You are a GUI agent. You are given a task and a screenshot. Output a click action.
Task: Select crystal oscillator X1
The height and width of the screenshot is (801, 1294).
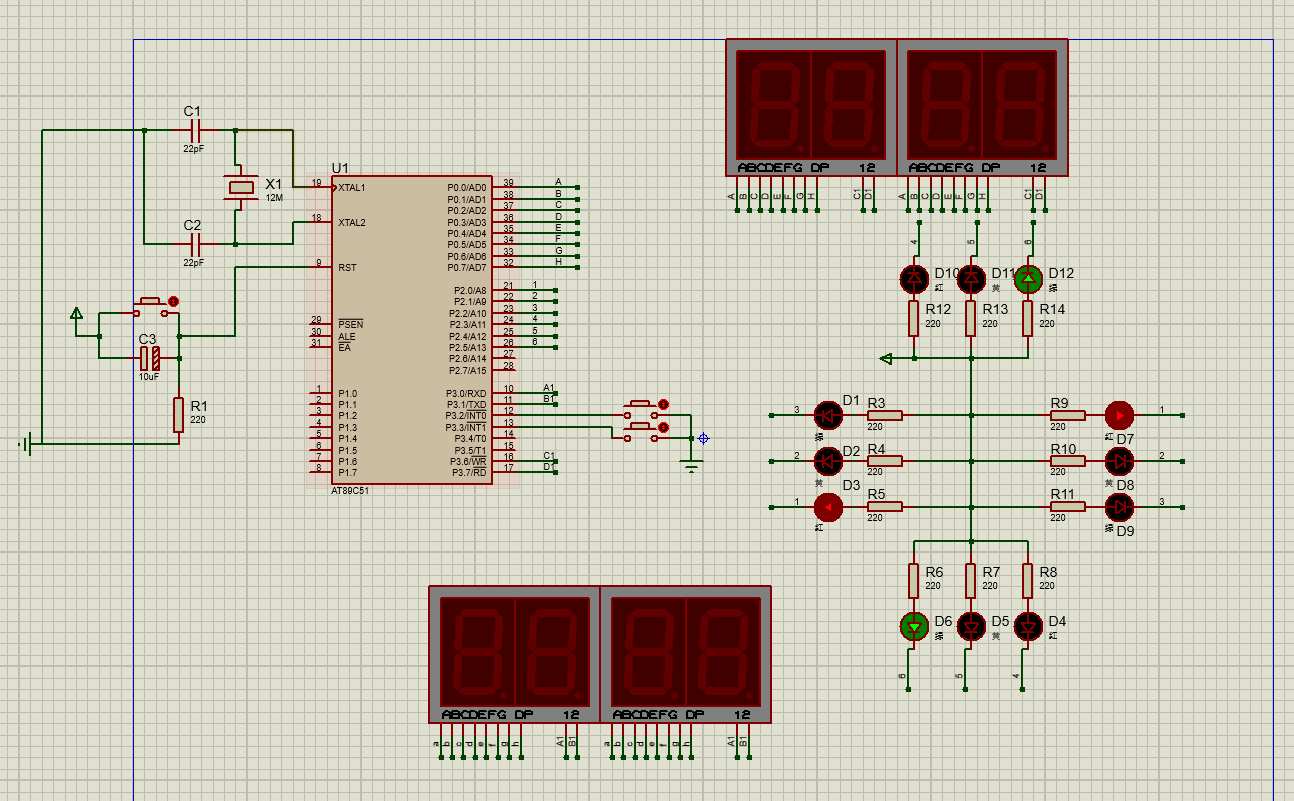[x=240, y=187]
